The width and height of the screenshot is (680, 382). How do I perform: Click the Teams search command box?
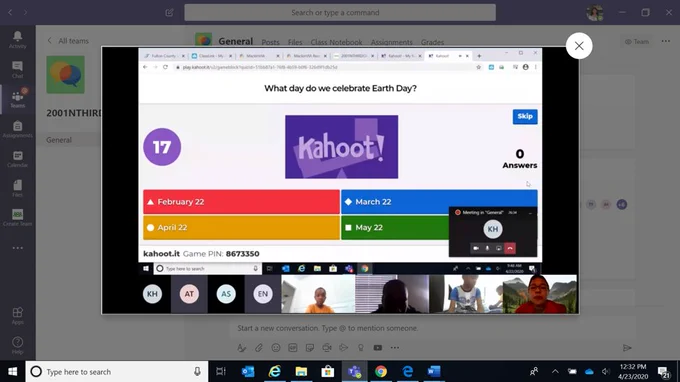point(340,13)
